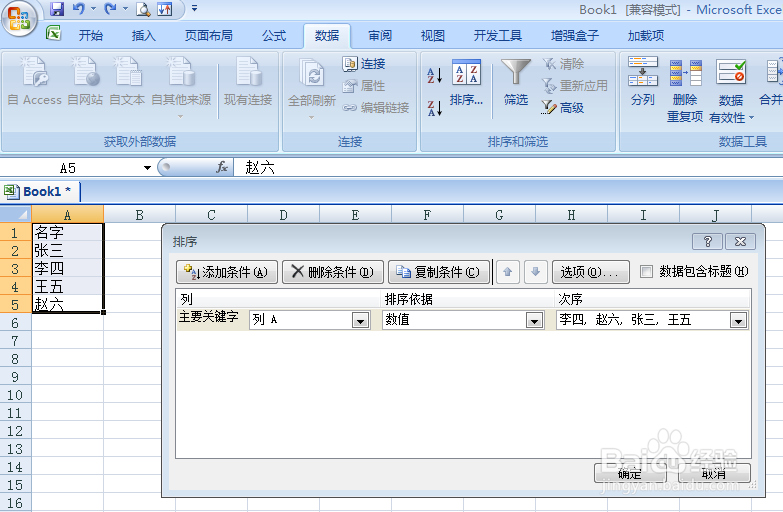Image resolution: width=783 pixels, height=512 pixels.
Task: Import data from text (自文本)
Action: [127, 81]
